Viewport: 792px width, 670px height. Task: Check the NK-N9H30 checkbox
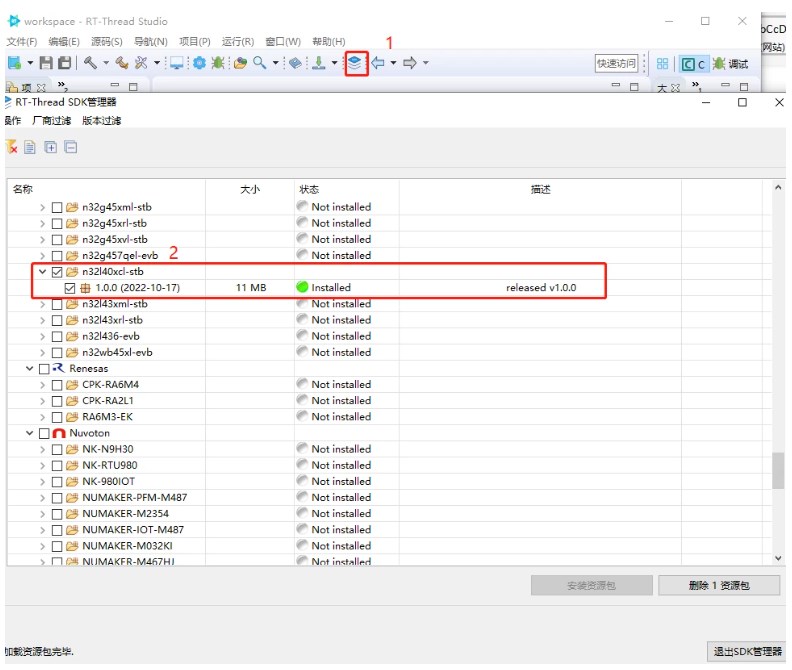tap(57, 450)
